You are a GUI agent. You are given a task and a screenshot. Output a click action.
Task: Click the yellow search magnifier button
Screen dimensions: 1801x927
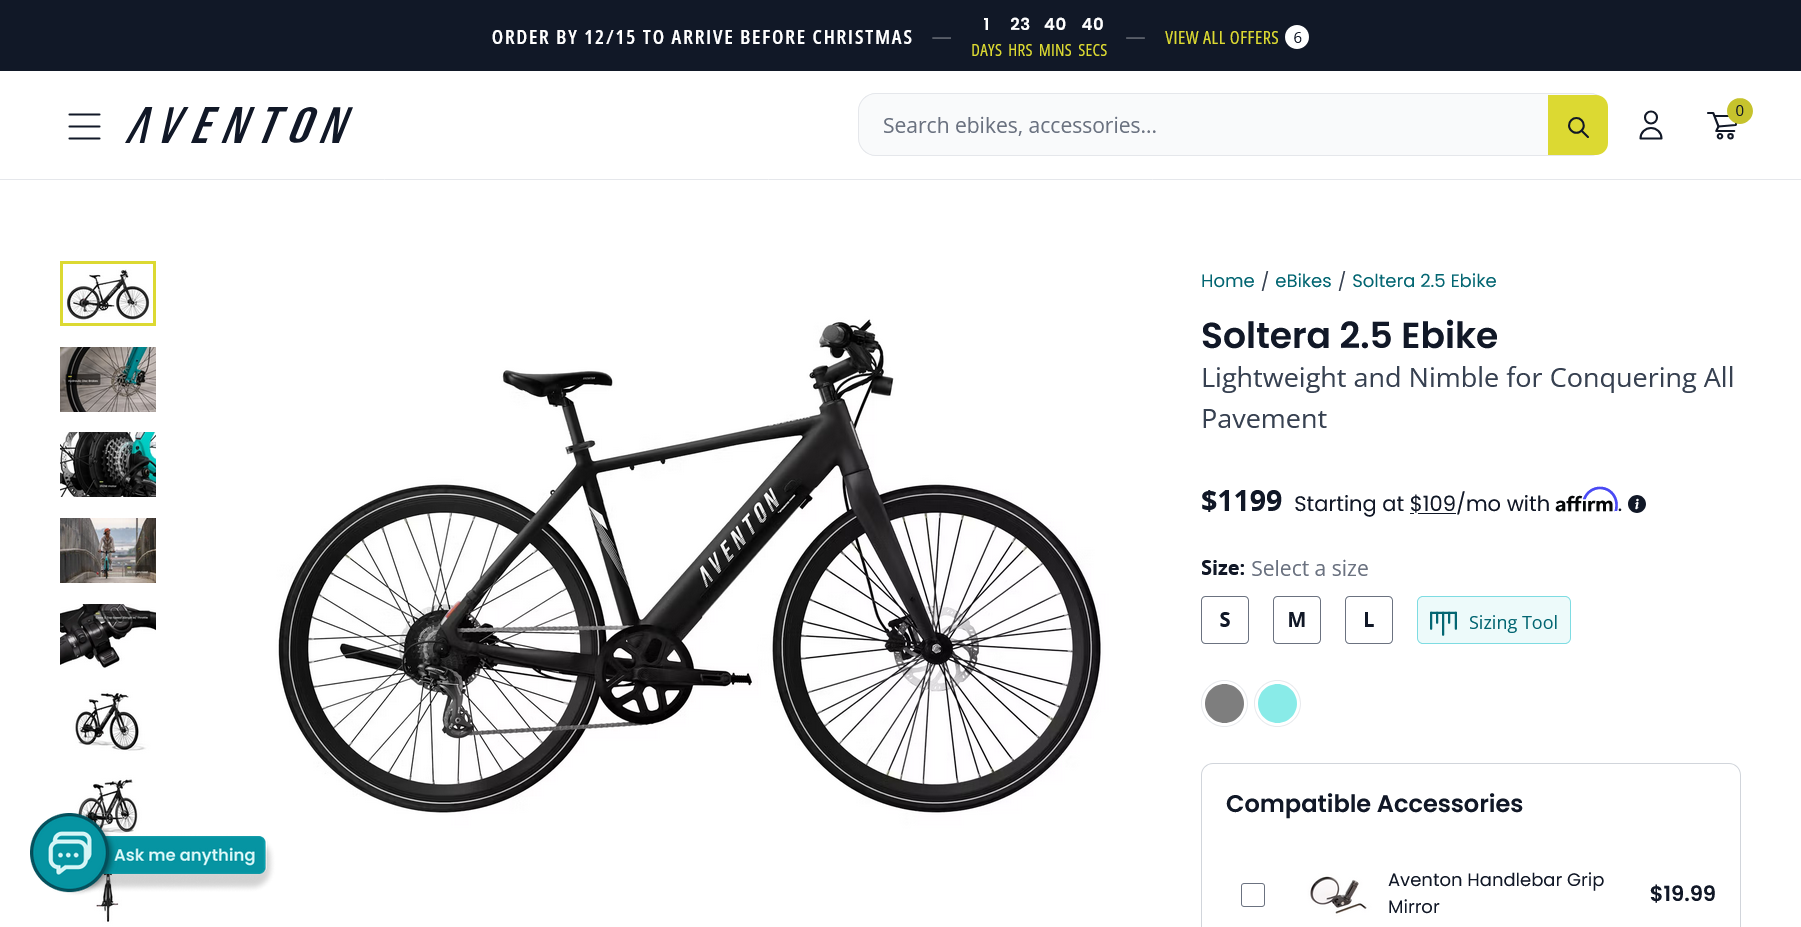[1577, 126]
